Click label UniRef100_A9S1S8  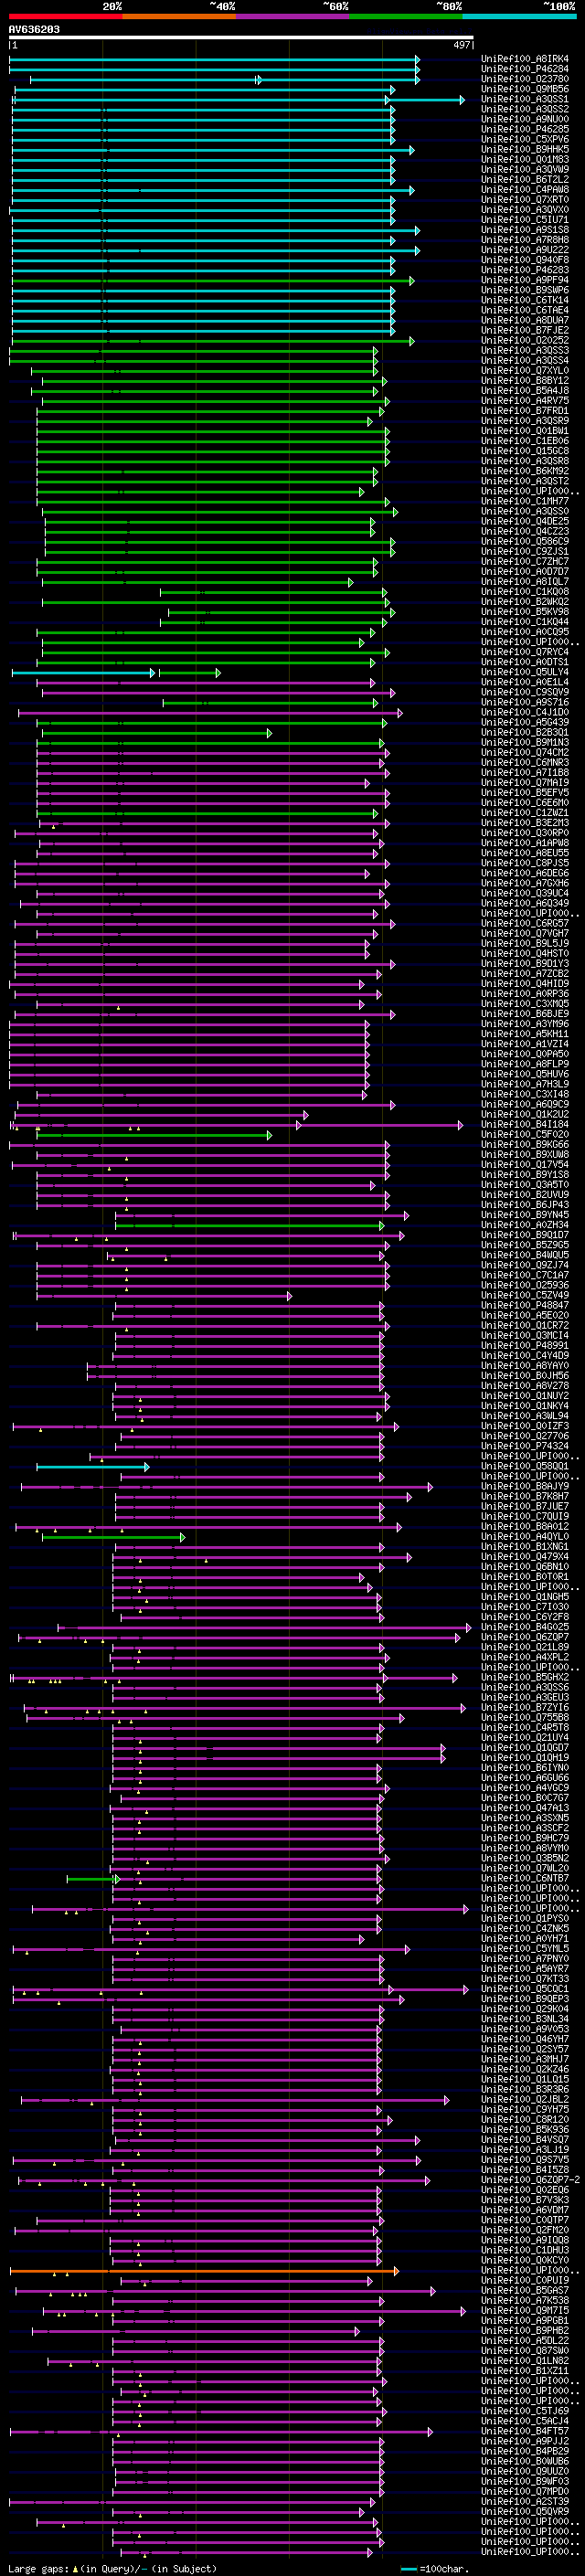pos(525,230)
